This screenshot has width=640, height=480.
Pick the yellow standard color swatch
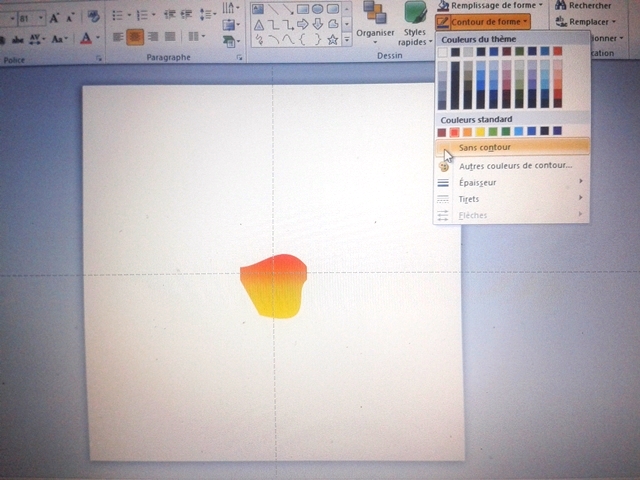(x=480, y=131)
